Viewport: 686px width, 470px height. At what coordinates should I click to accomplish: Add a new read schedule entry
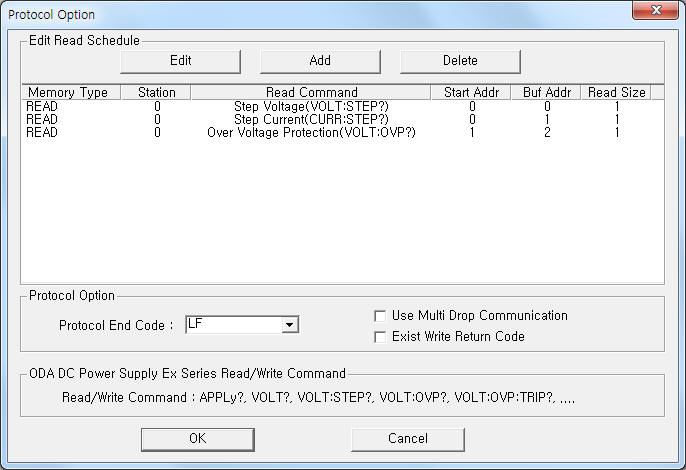click(x=320, y=61)
